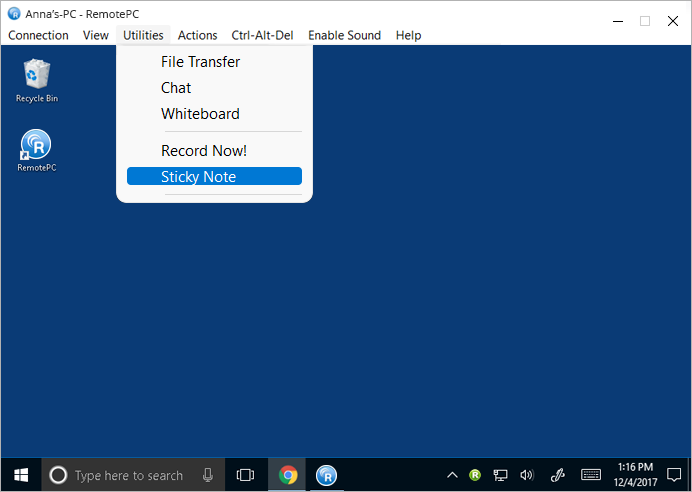Launch Chrome from the taskbar
Screen dimensions: 692x492
288,475
